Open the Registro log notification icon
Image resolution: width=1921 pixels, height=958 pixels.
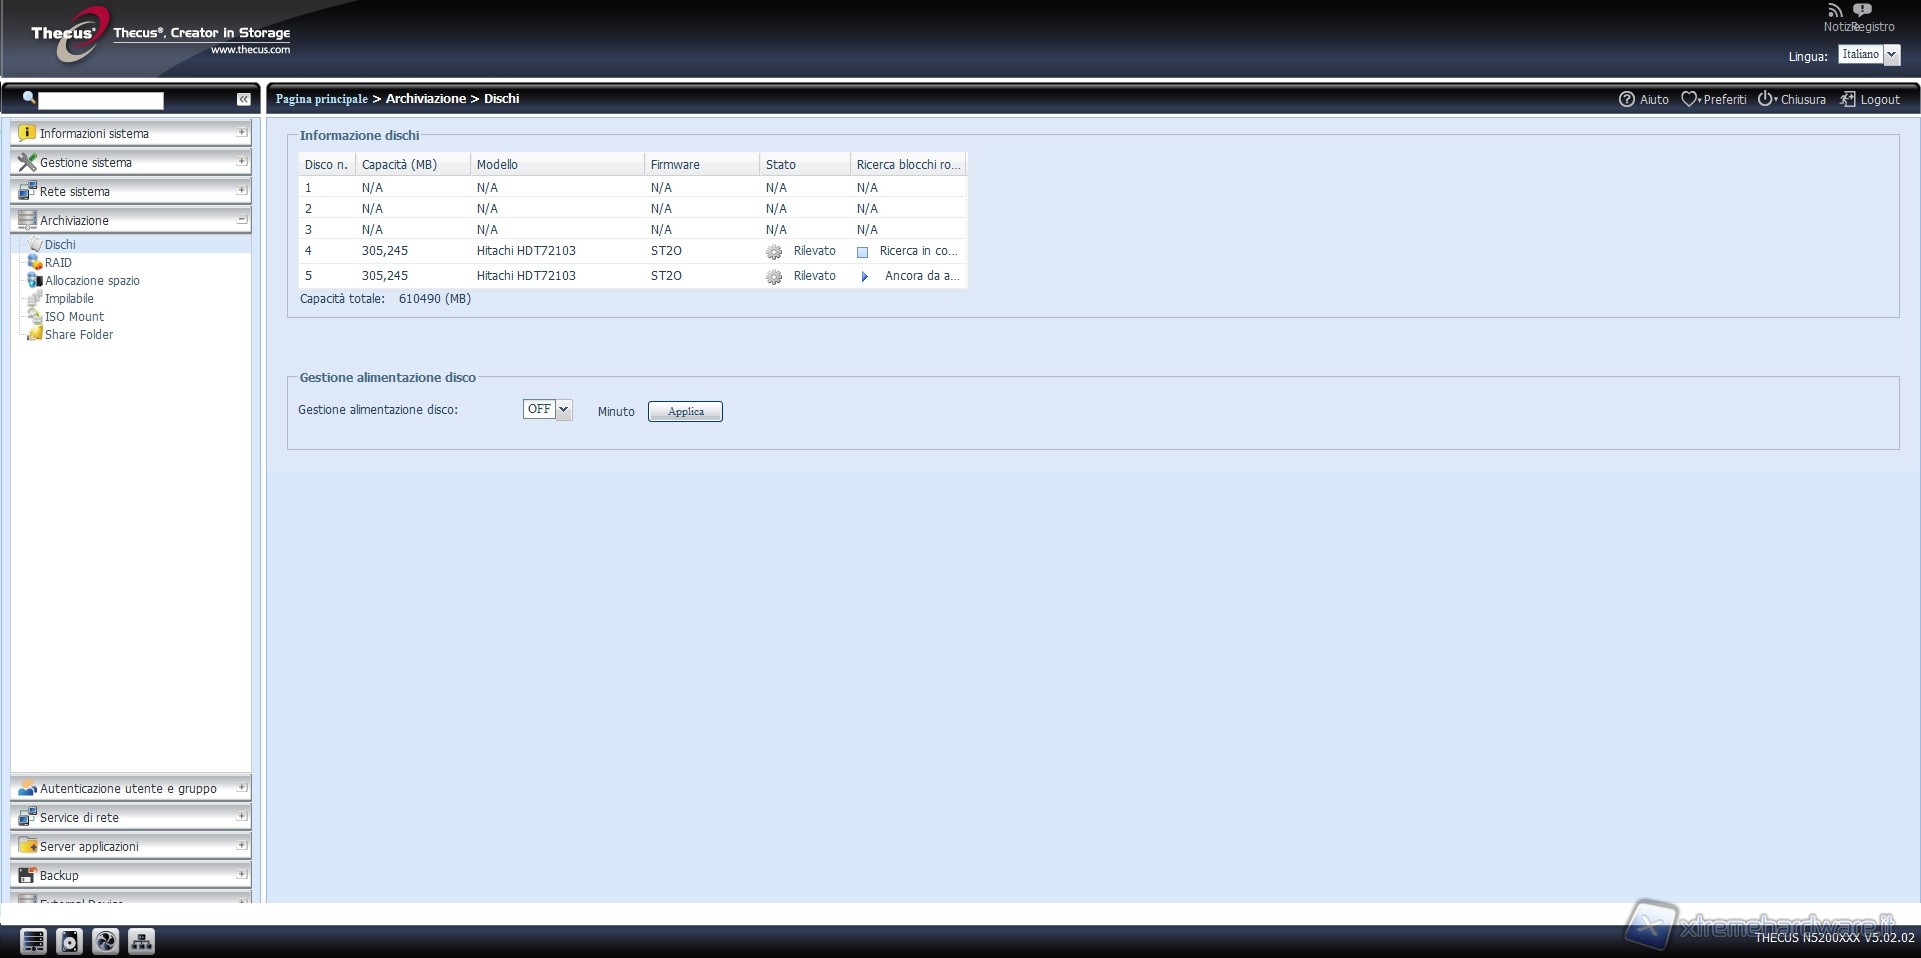click(1862, 11)
